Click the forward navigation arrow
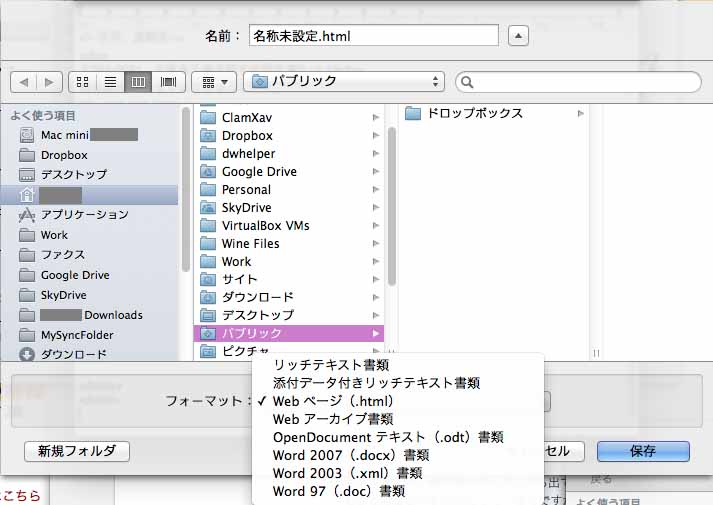Screen dimensions: 713x505 point(48,82)
